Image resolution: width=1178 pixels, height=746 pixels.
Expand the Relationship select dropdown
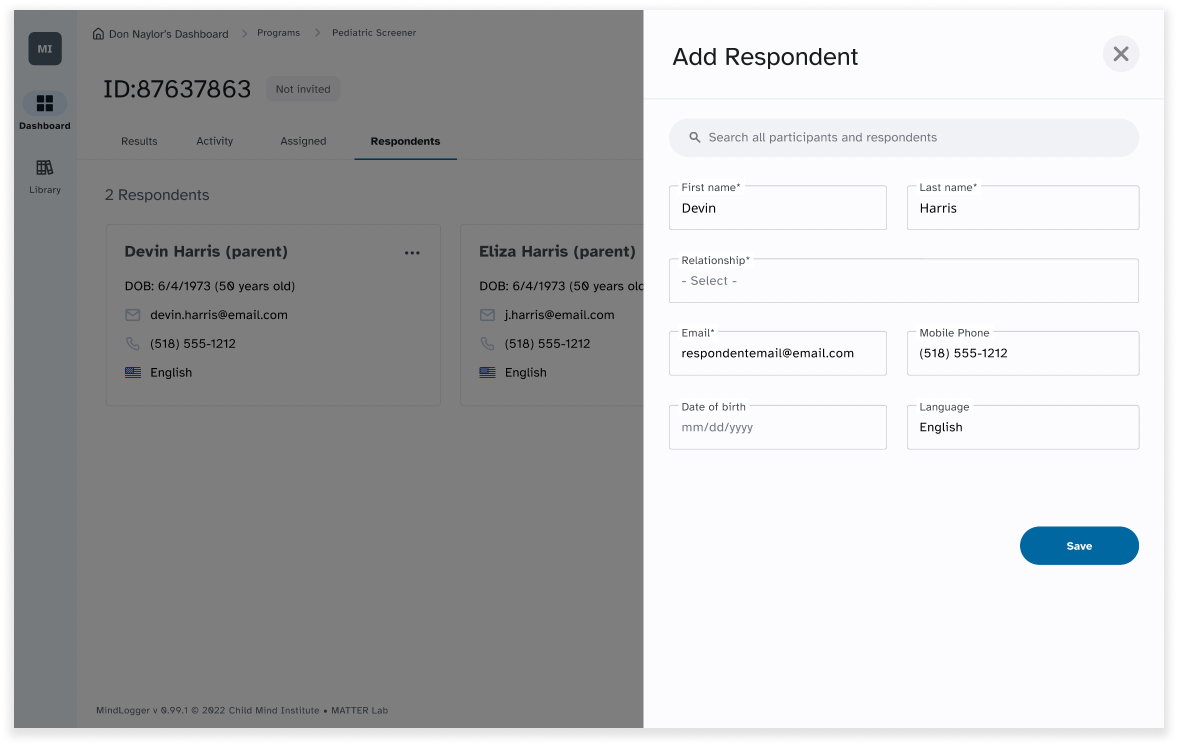(903, 281)
